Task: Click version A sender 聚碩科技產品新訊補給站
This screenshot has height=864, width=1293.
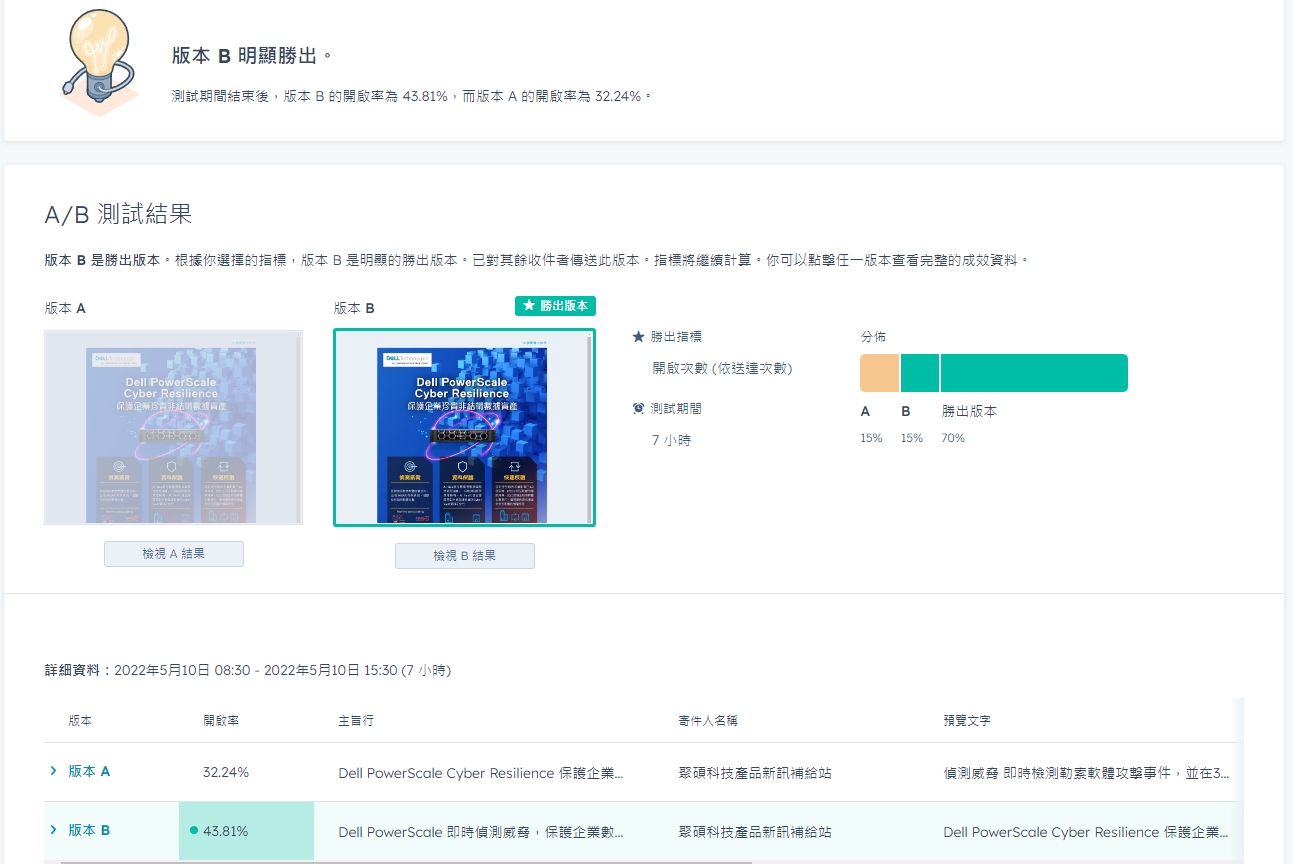Action: pyautogui.click(x=755, y=773)
